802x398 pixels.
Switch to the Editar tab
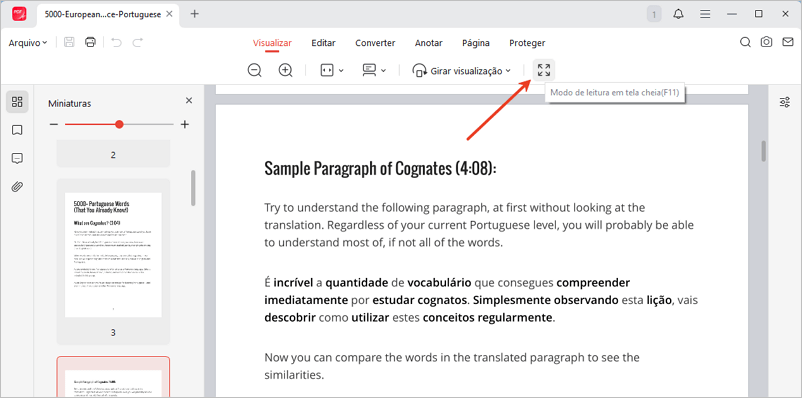(x=323, y=43)
